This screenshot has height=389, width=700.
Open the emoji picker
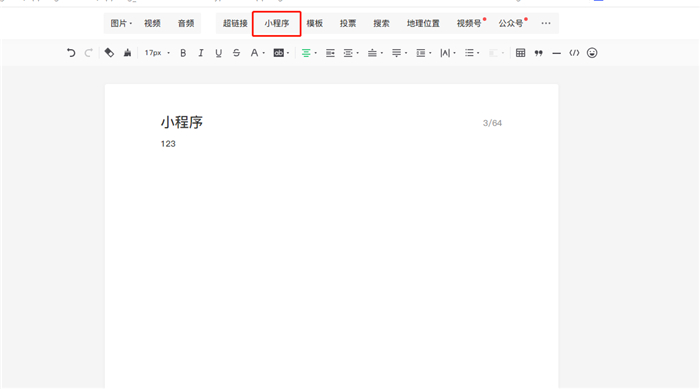pyautogui.click(x=592, y=53)
